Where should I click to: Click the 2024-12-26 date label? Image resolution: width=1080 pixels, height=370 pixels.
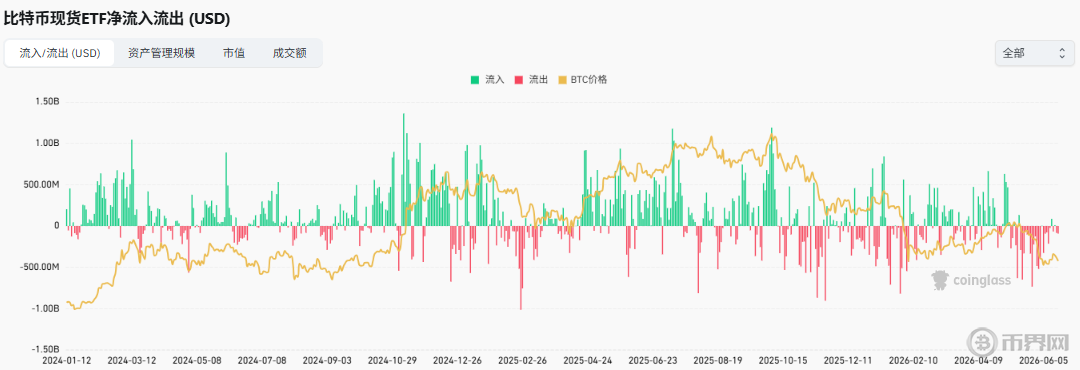[457, 360]
